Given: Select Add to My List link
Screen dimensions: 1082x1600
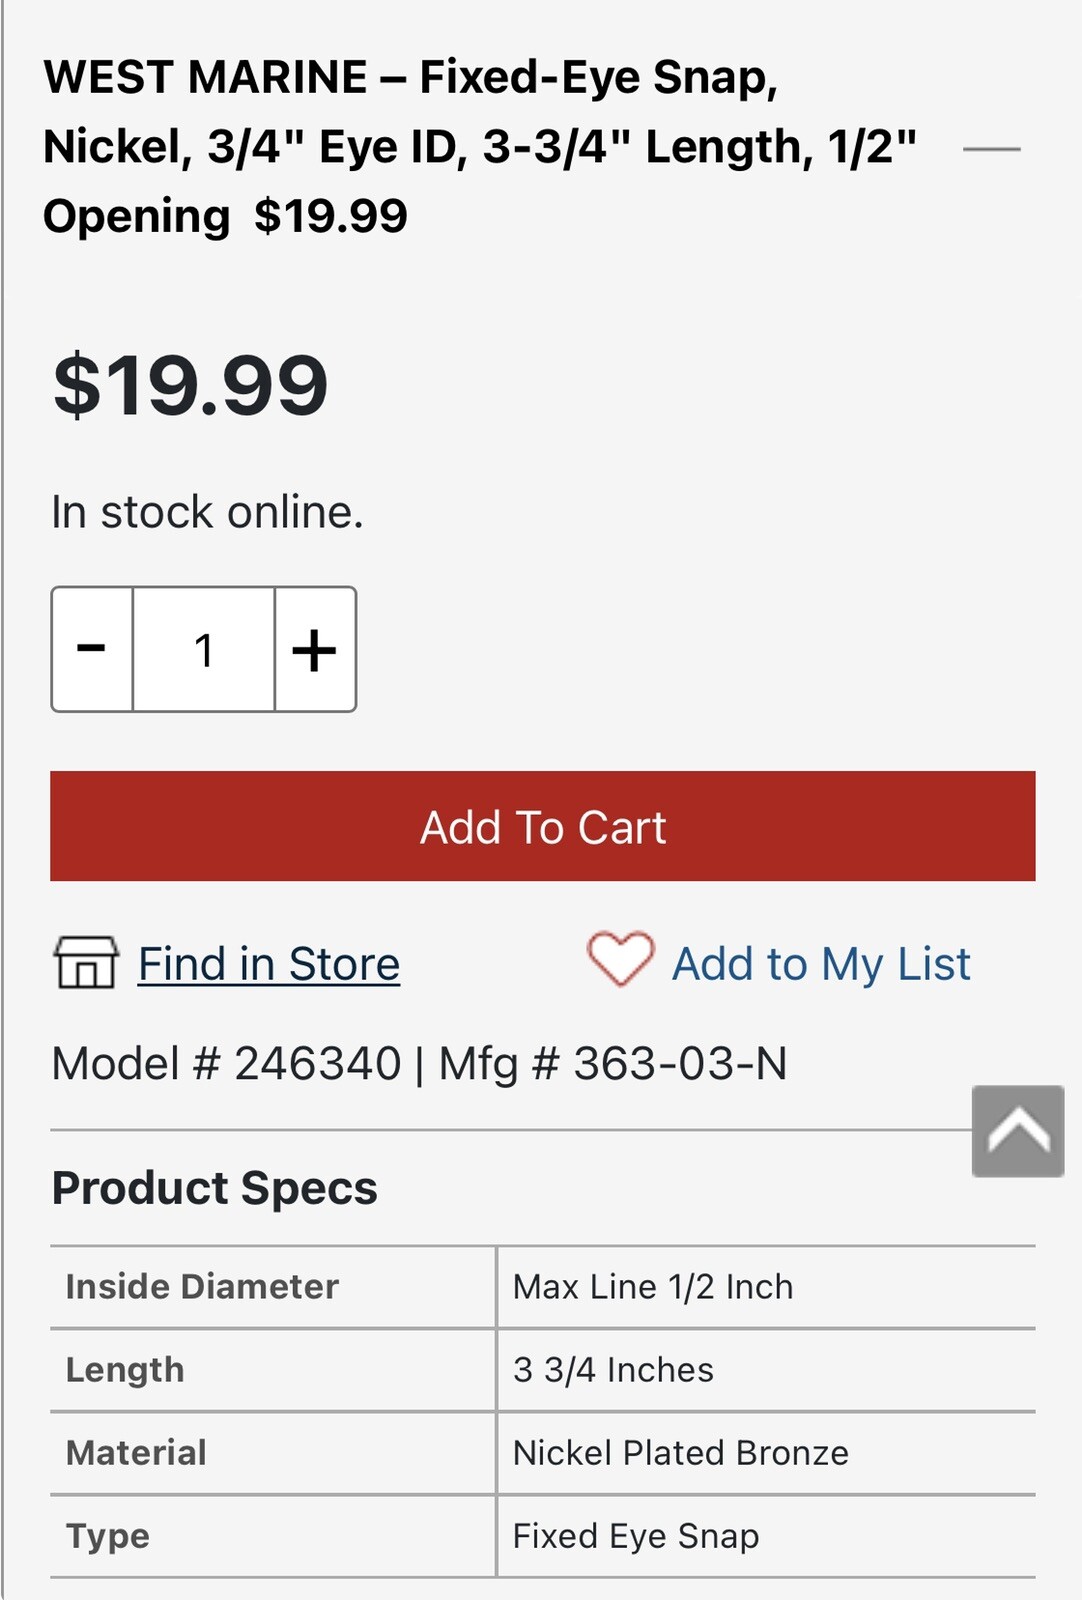Looking at the screenshot, I should (x=821, y=964).
